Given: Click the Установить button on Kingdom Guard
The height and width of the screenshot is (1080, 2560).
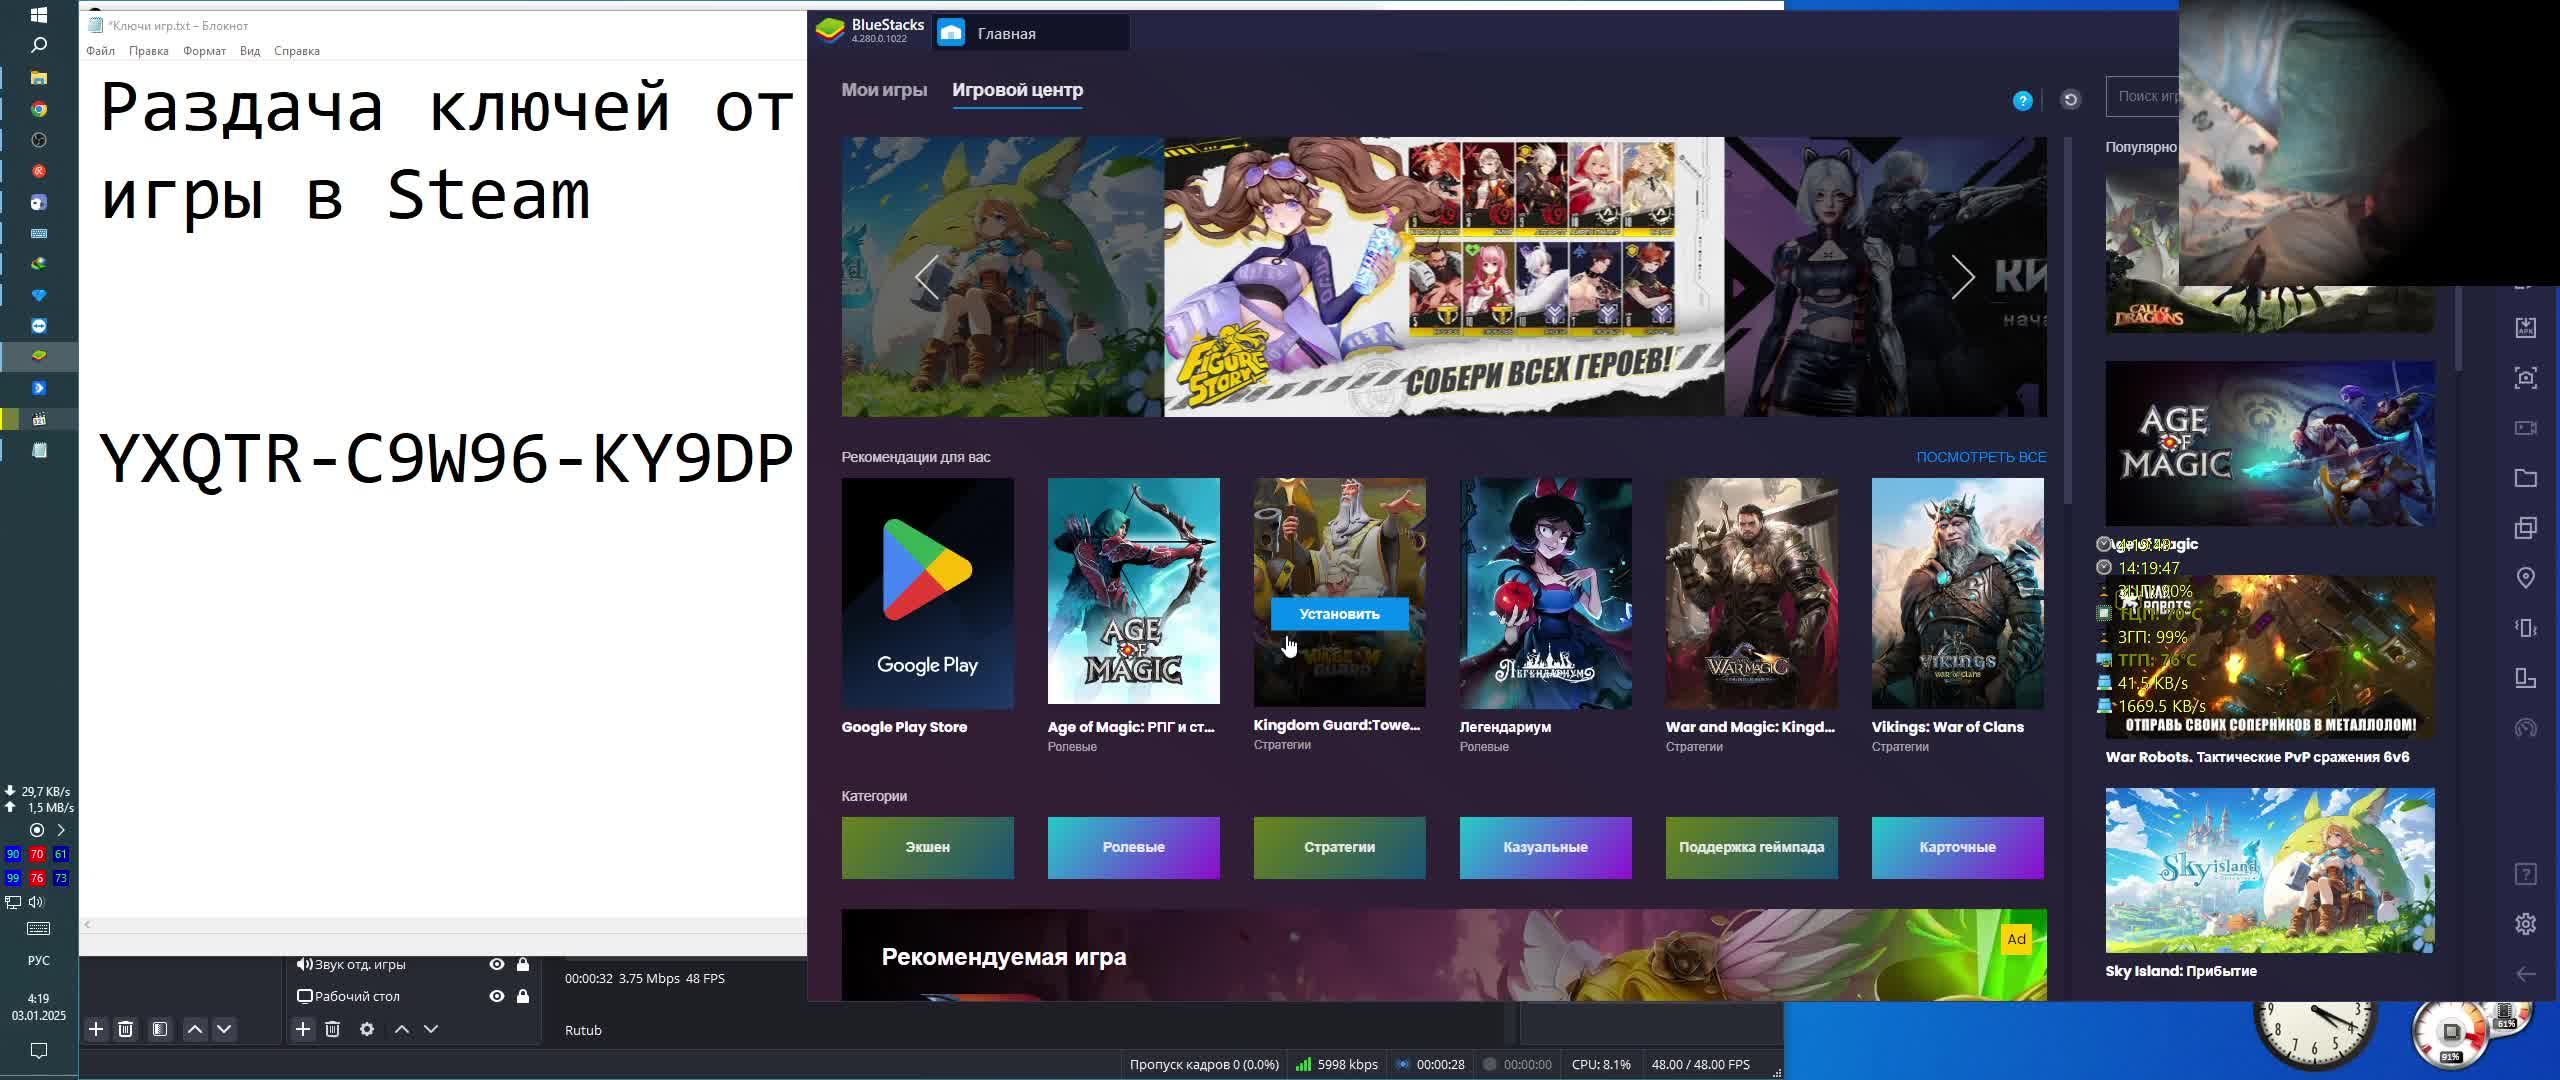Looking at the screenshot, I should coord(1339,614).
